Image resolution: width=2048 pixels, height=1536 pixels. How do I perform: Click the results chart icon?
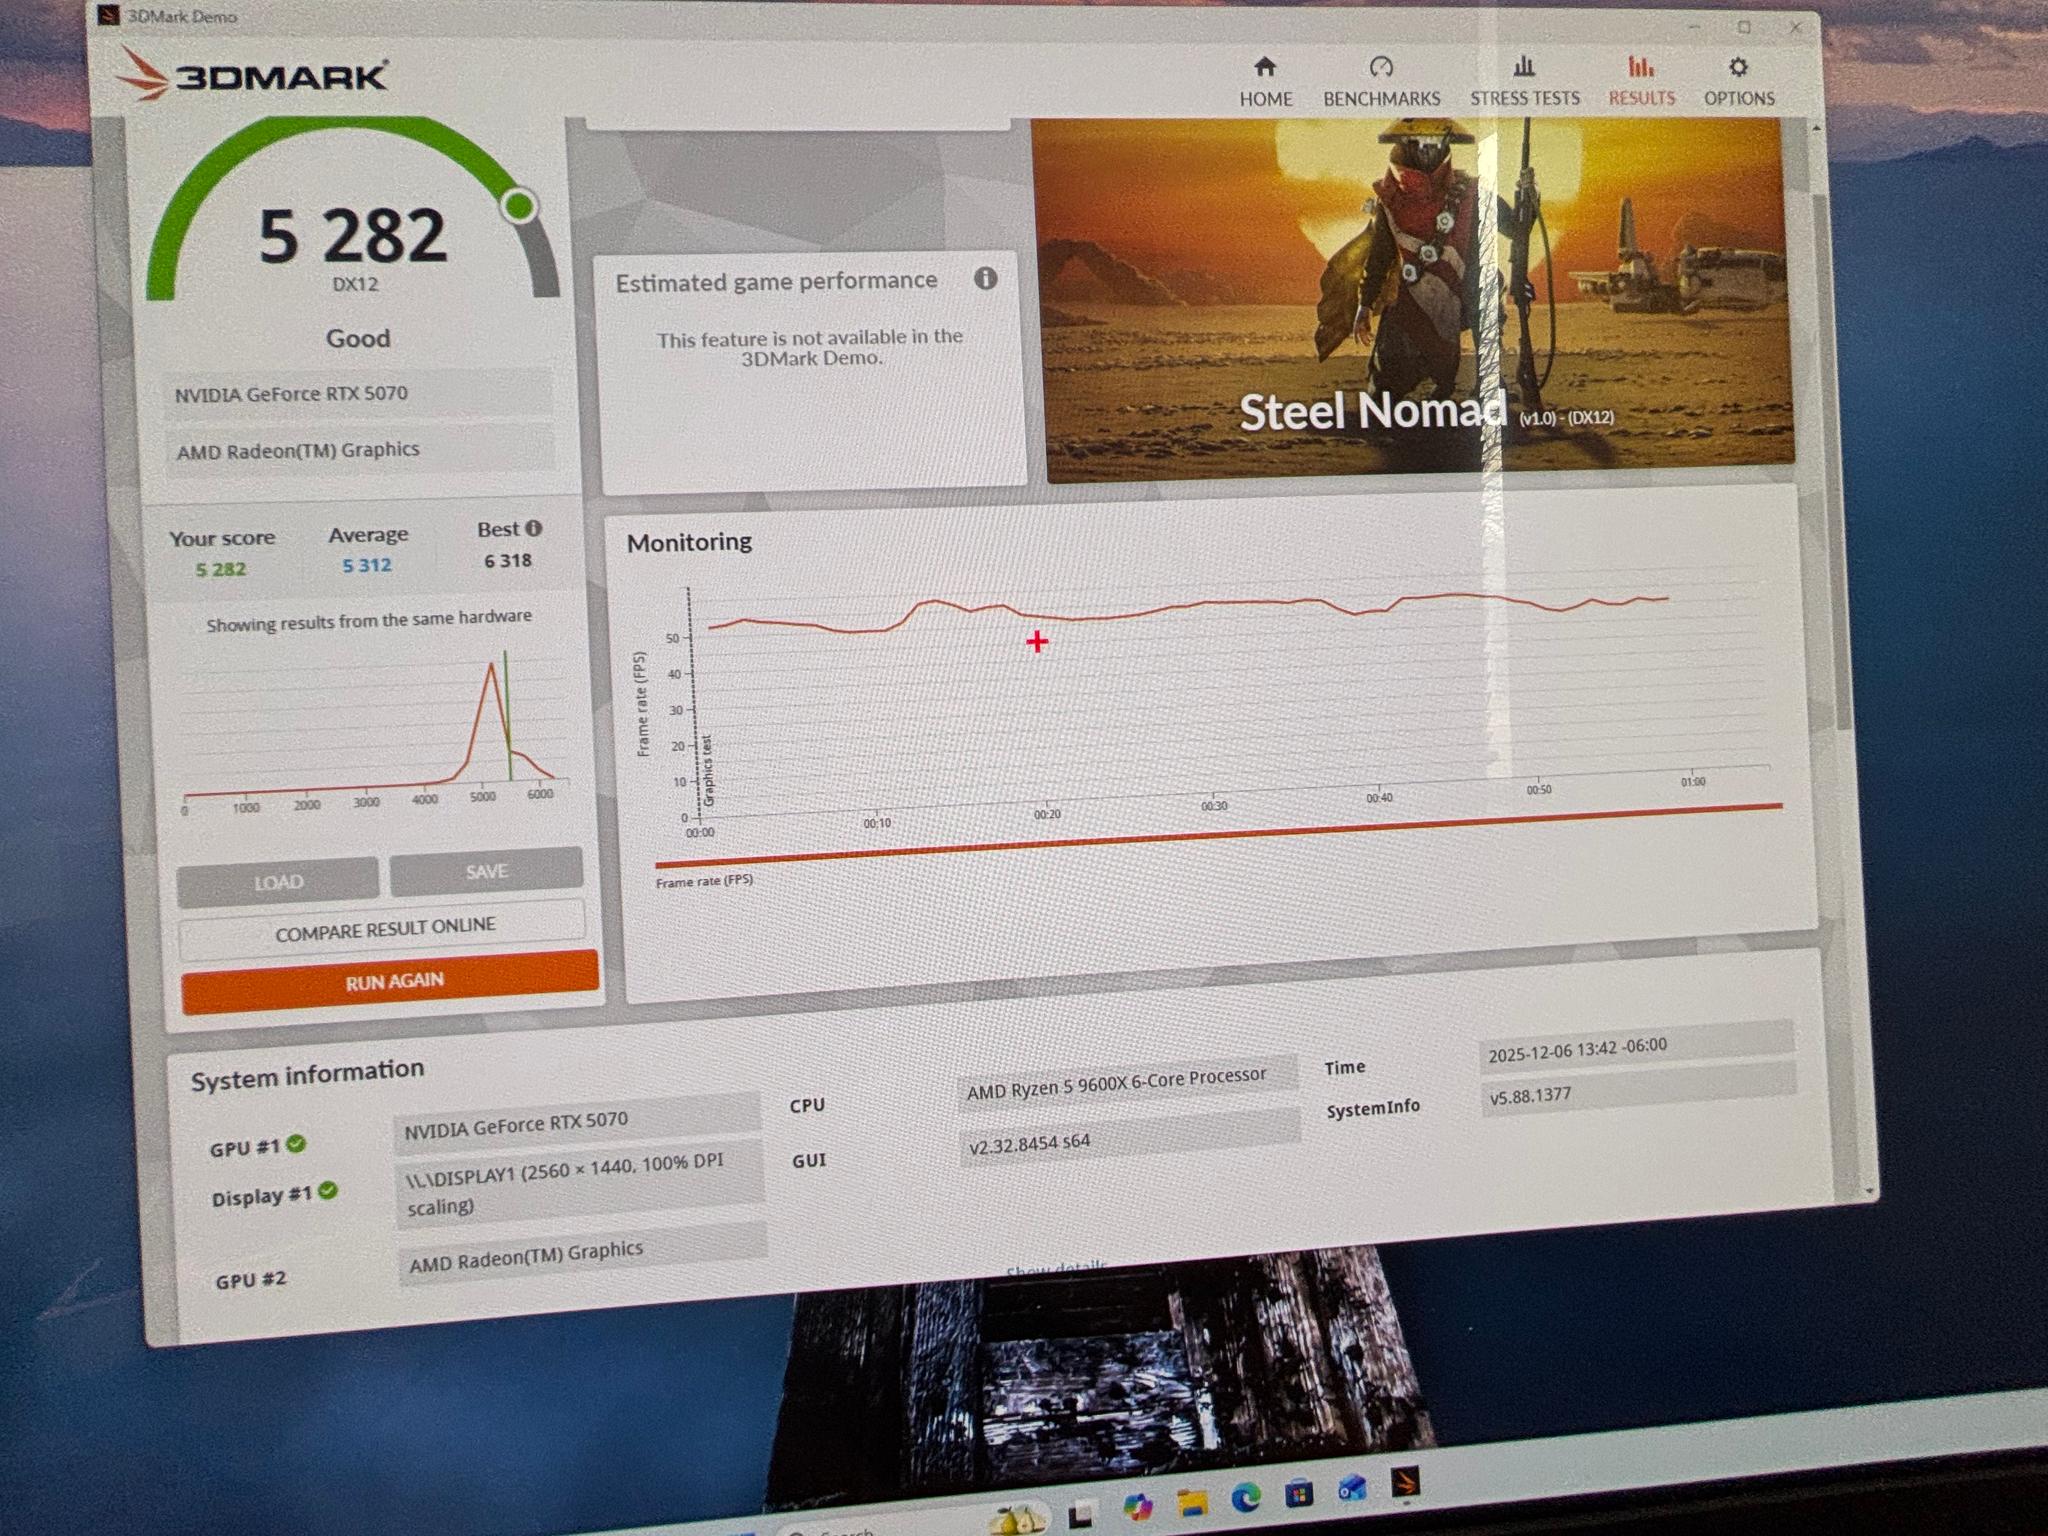point(1641,67)
